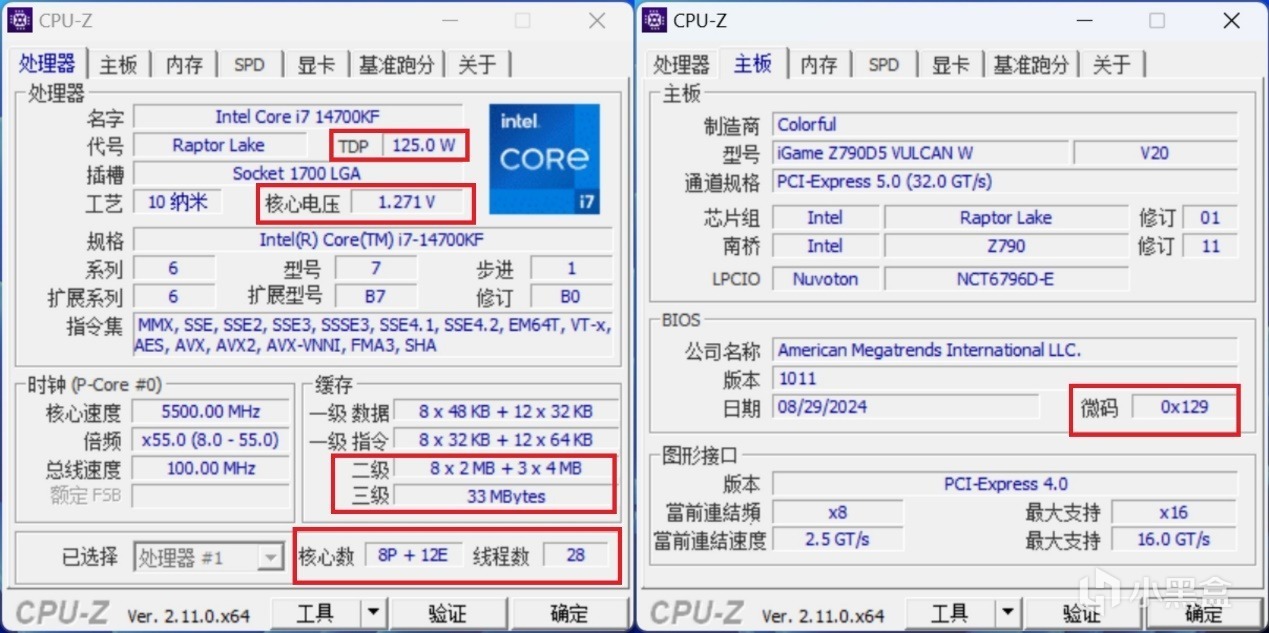The height and width of the screenshot is (633, 1269).
Task: Click the Socket 1700 LGA field
Action: [298, 173]
